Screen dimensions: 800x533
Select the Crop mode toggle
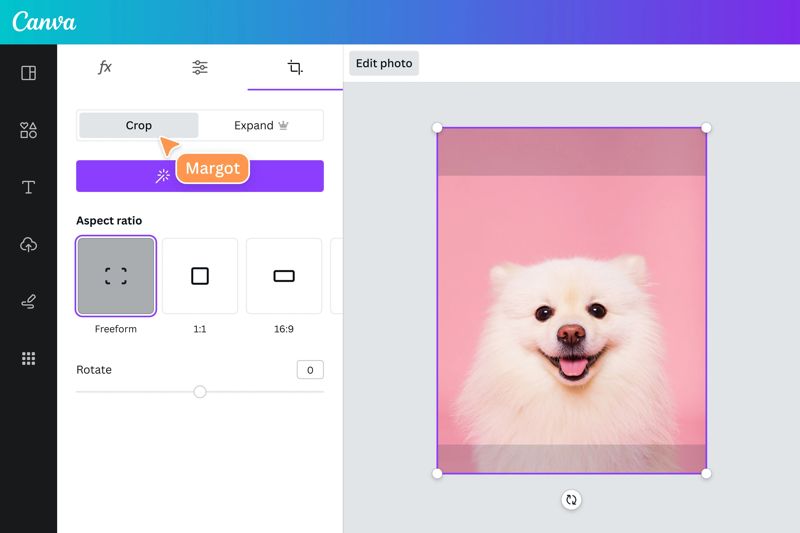[139, 125]
